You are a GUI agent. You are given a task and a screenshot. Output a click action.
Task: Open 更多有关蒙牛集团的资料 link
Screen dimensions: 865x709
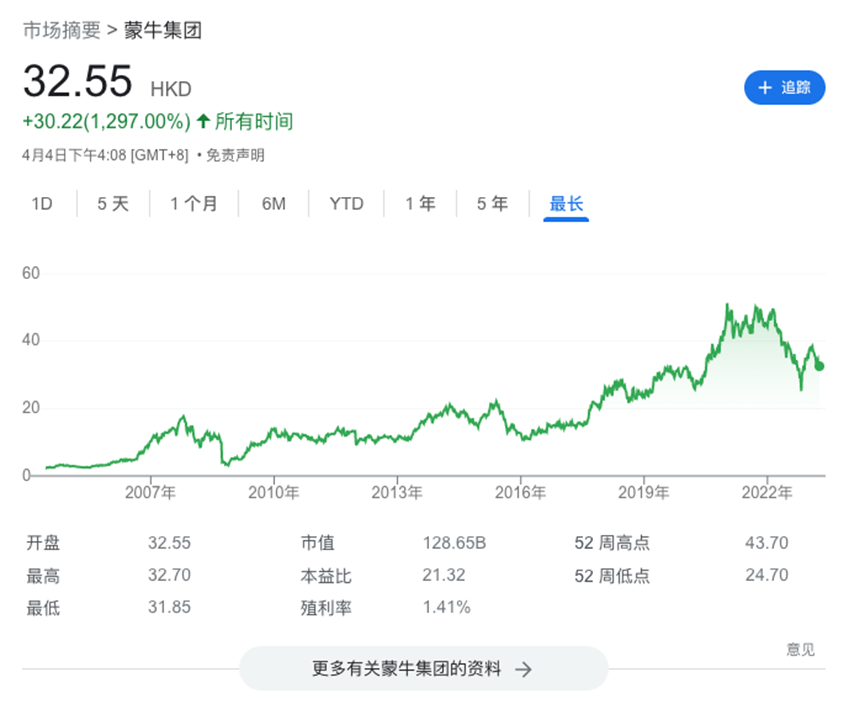click(x=423, y=669)
